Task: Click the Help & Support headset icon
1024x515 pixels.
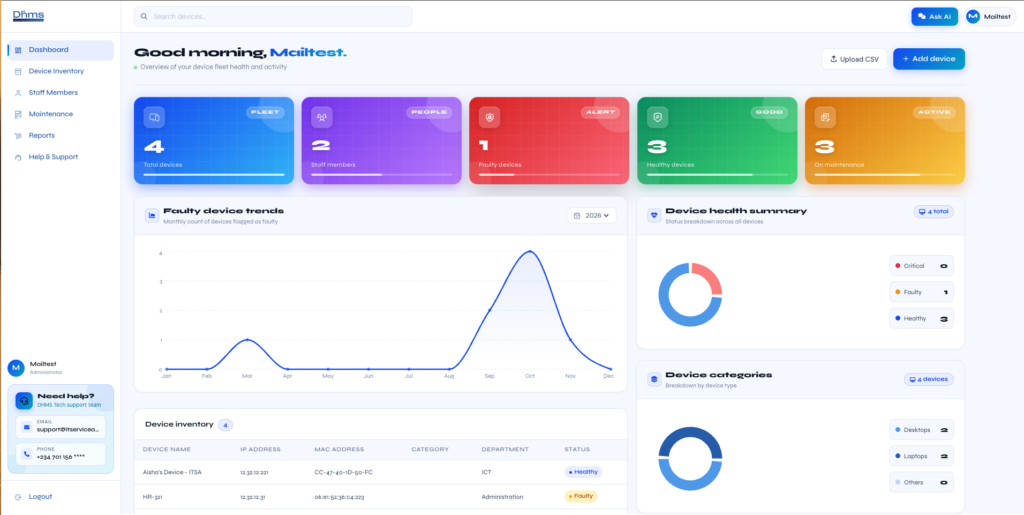Action: [x=18, y=157]
